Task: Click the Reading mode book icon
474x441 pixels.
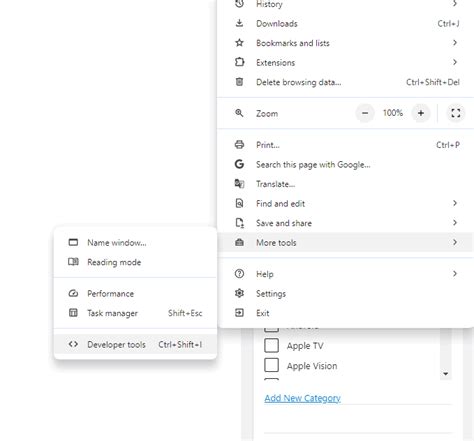Action: point(73,262)
